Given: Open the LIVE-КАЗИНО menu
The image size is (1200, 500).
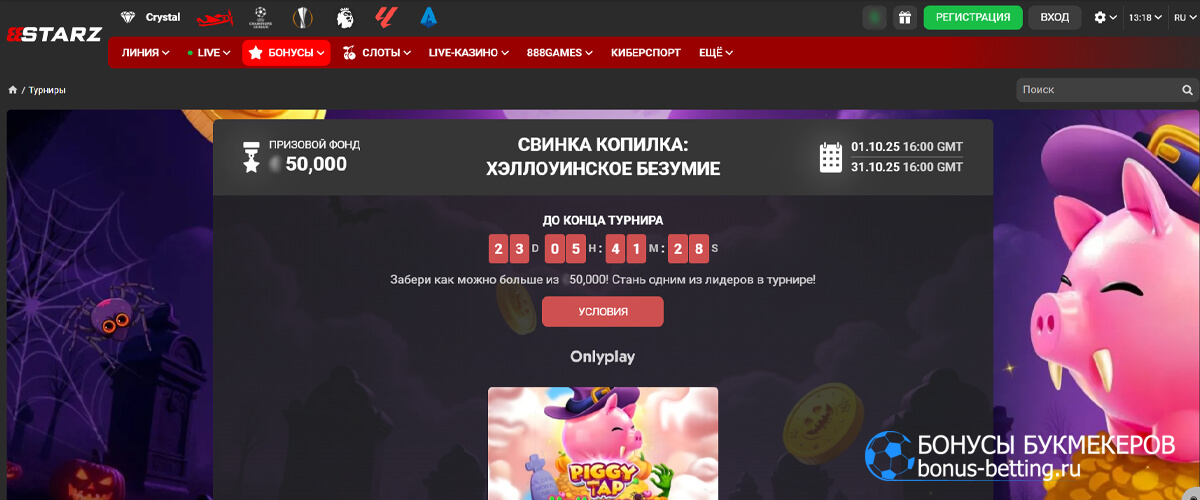Looking at the screenshot, I should 469,52.
